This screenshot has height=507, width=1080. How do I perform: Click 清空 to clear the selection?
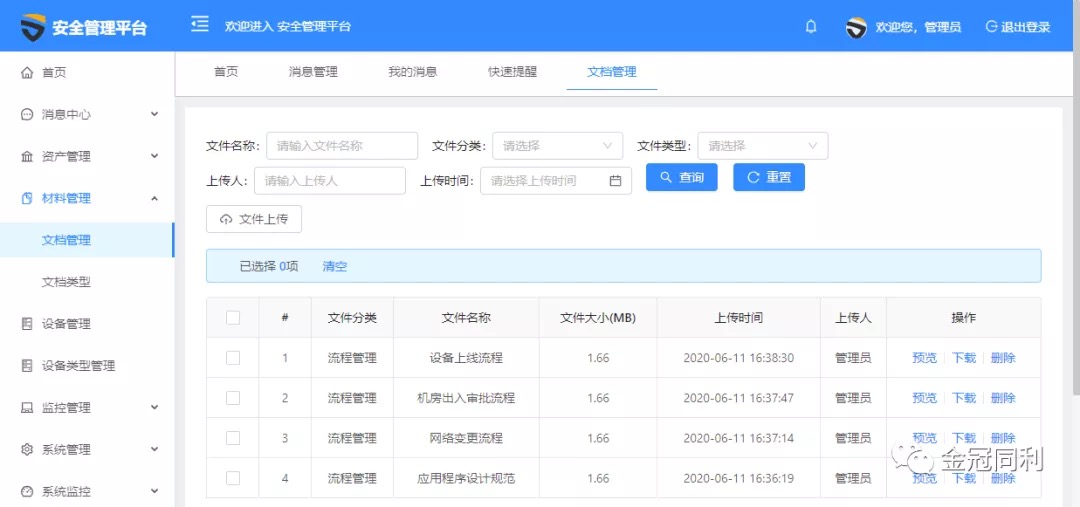click(334, 267)
